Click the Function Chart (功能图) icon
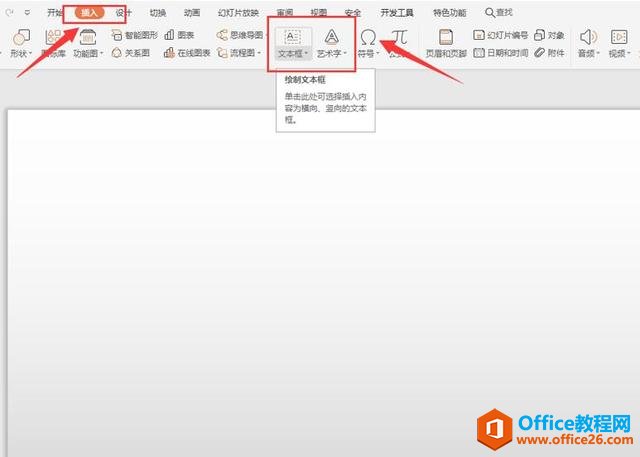This screenshot has width=640, height=457. [x=88, y=38]
